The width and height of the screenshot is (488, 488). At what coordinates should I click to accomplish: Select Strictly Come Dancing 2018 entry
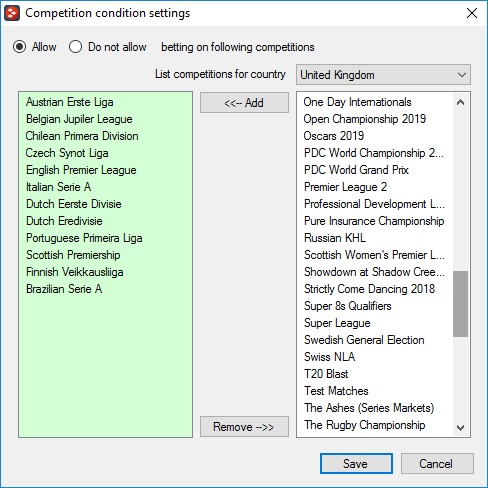pyautogui.click(x=369, y=289)
